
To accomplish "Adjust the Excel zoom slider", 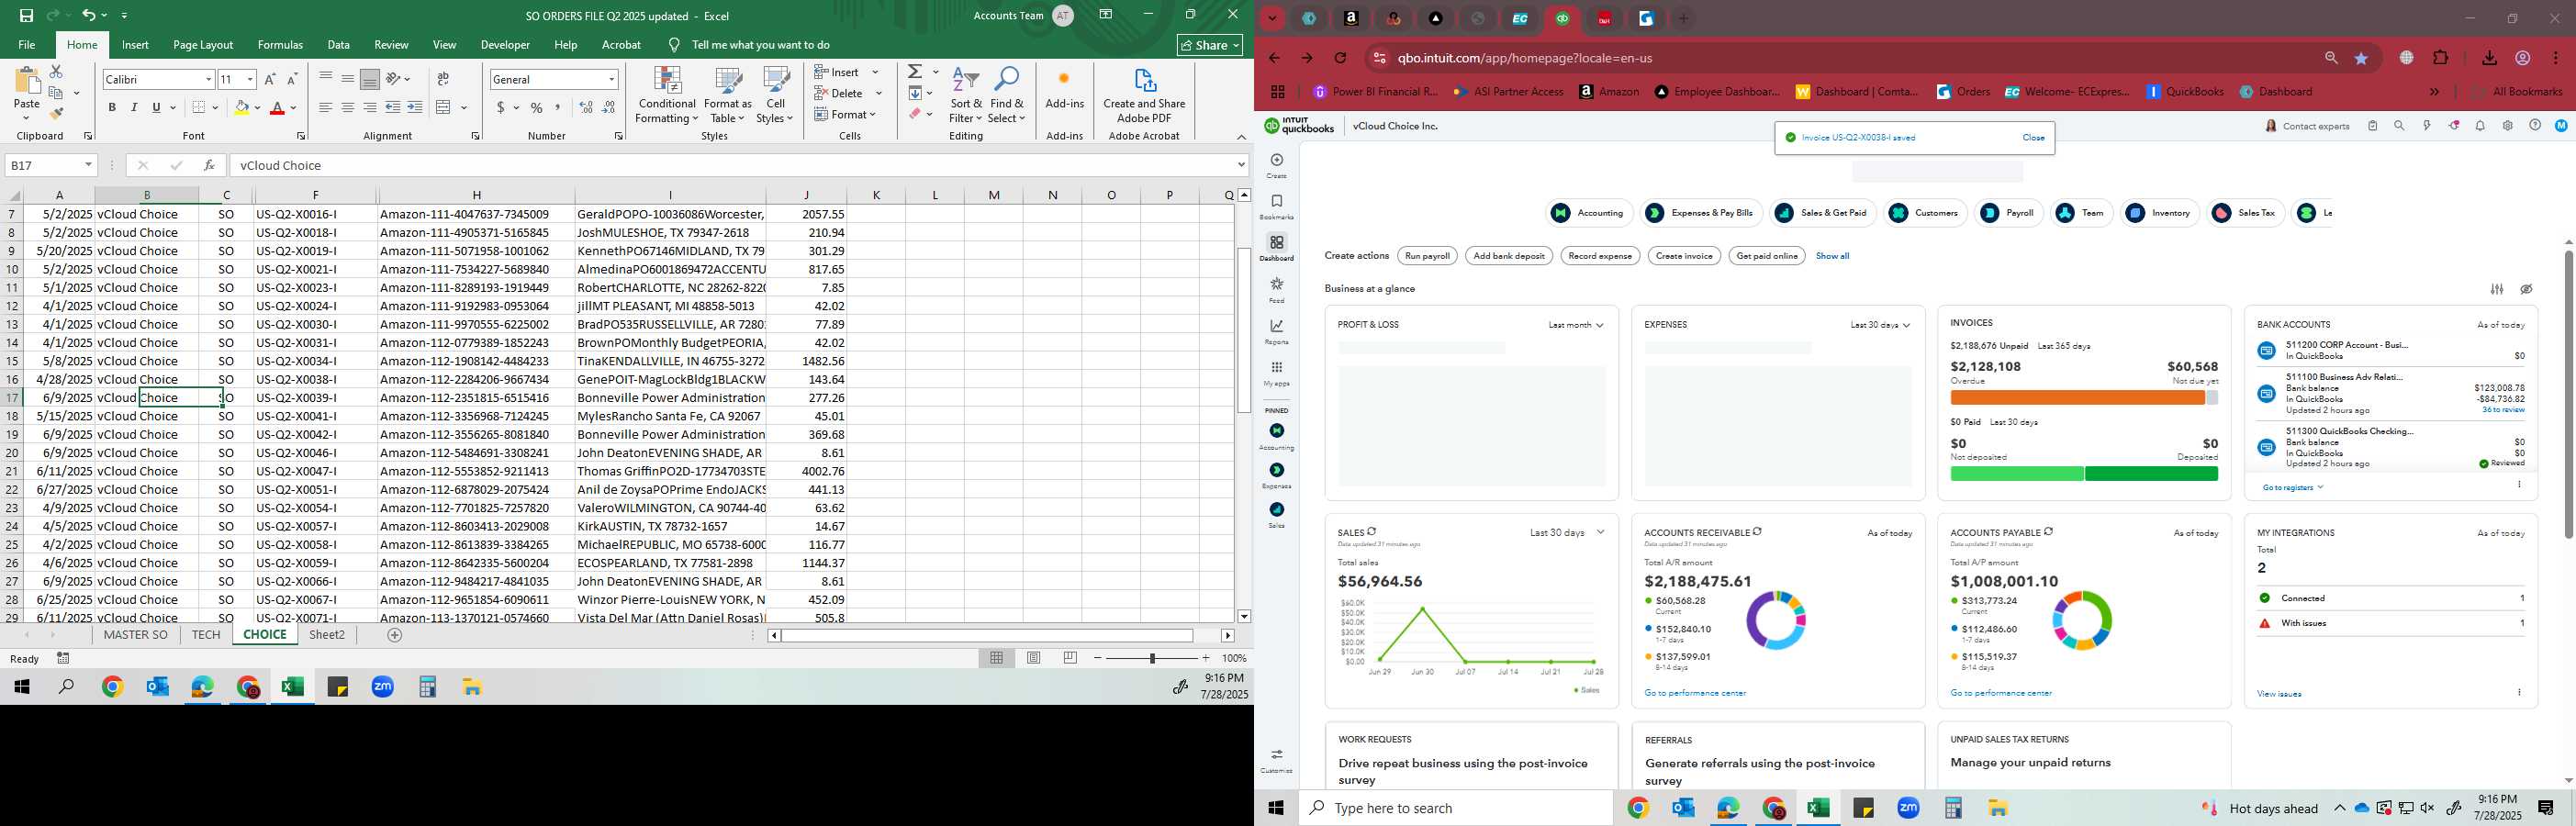I will click(1152, 658).
